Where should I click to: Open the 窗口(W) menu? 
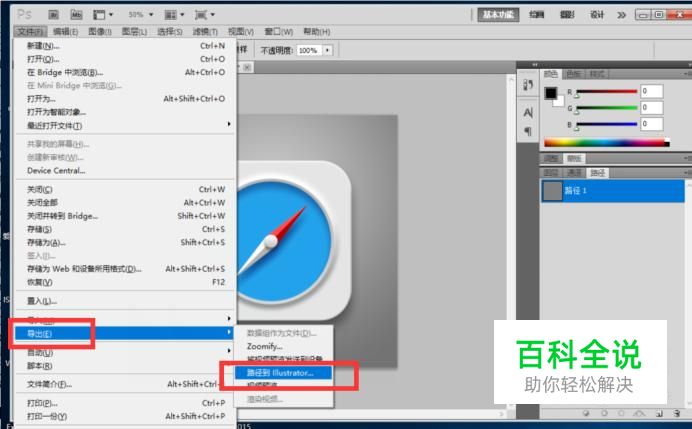(x=278, y=31)
